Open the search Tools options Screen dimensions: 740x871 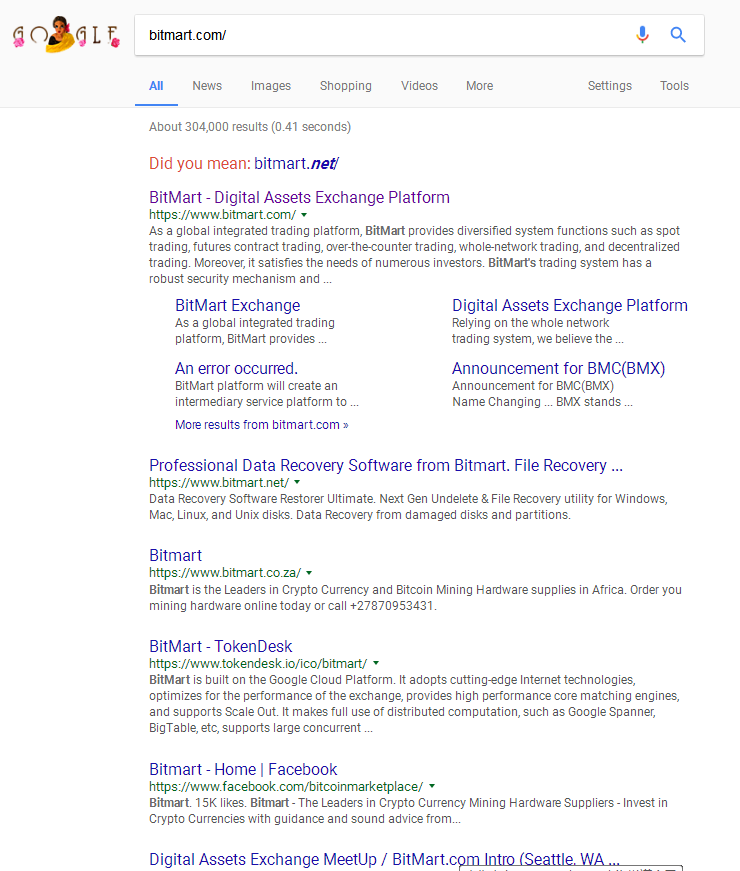(674, 86)
